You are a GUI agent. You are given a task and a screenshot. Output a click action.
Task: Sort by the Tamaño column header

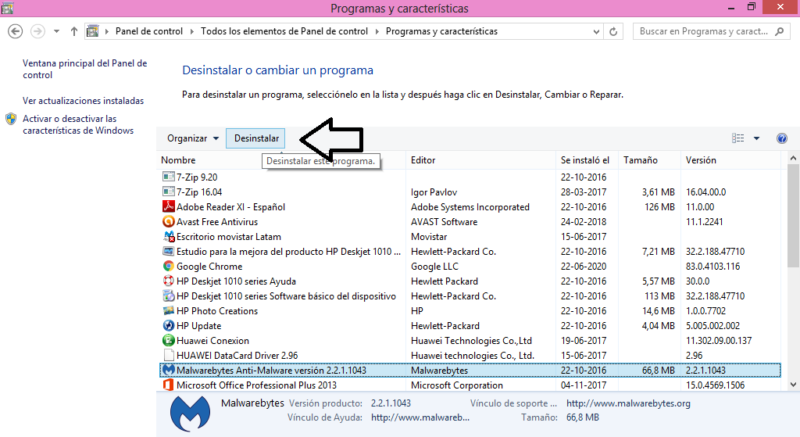[x=640, y=160]
